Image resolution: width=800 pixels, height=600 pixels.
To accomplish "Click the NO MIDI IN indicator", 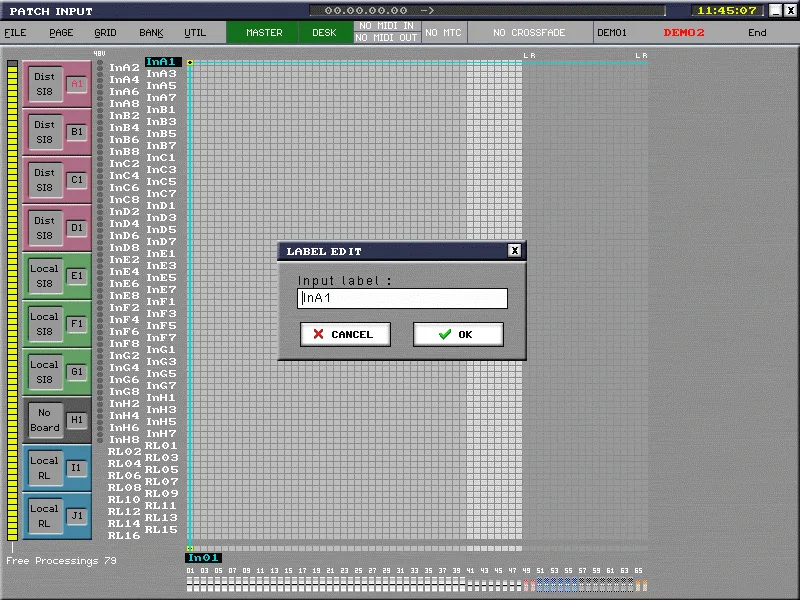I will click(x=387, y=26).
